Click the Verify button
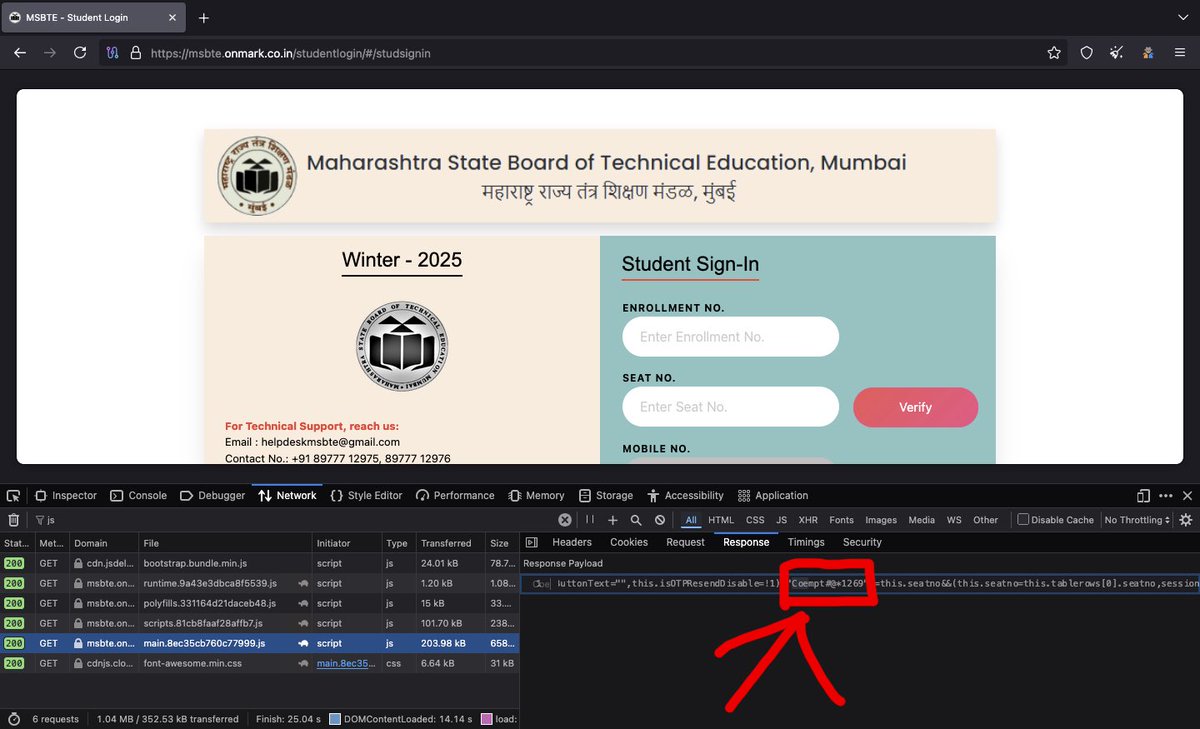Screen dimensions: 1200x729 click(x=915, y=407)
